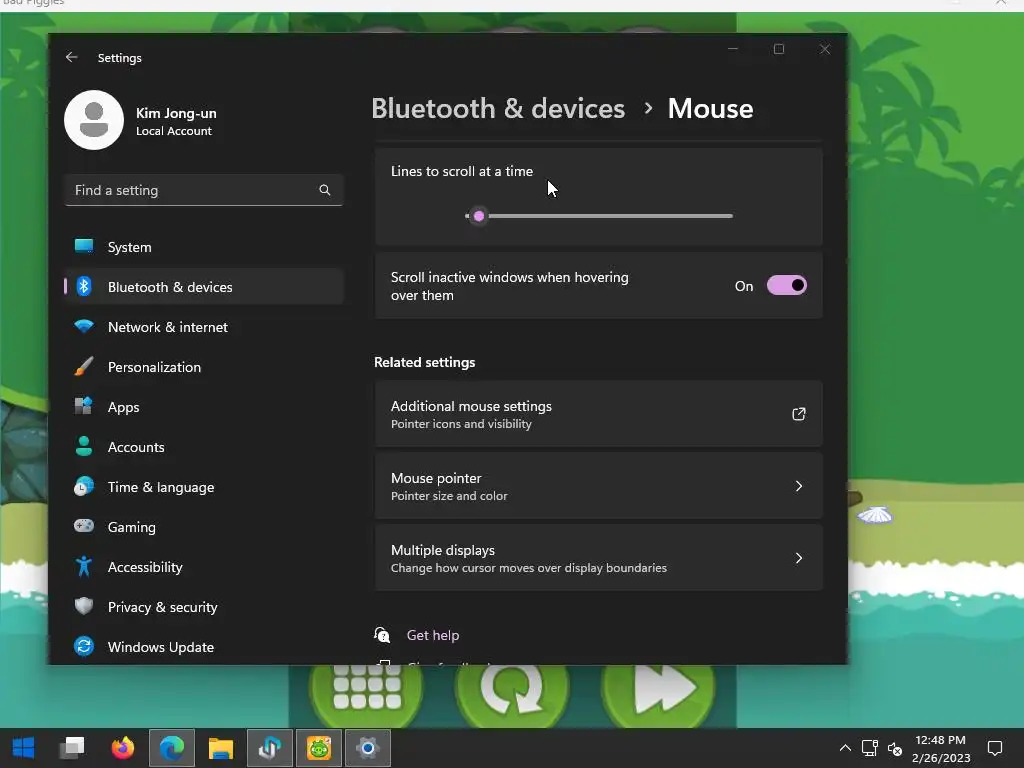Image resolution: width=1024 pixels, height=768 pixels.
Task: Click the Time & language clock icon
Action: click(84, 487)
